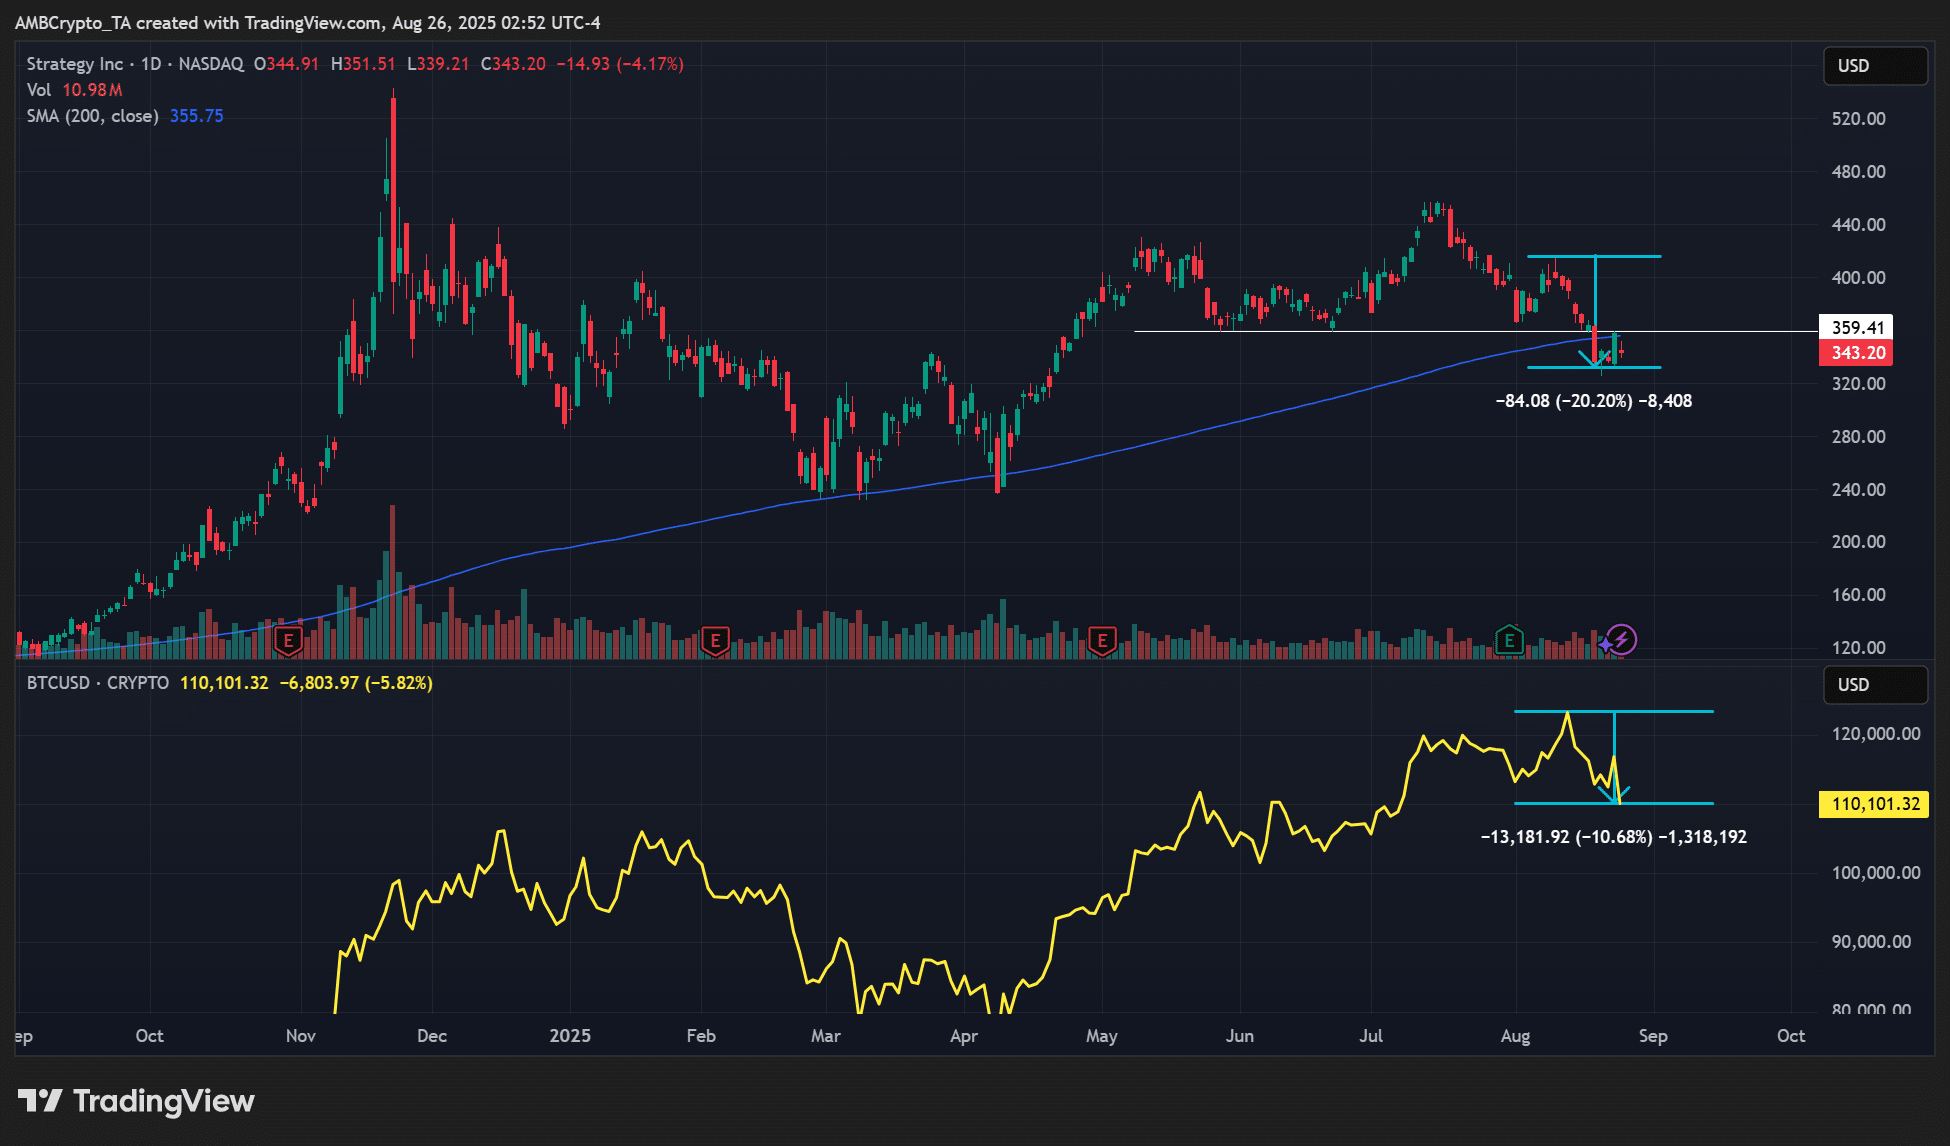Click the 359.41 horizontal line price label
Viewport: 1950px width, 1146px height.
[1857, 328]
